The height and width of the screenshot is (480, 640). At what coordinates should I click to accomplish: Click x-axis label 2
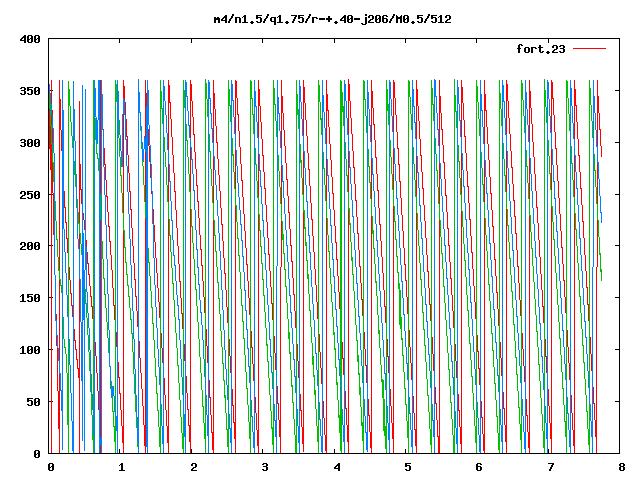pyautogui.click(x=193, y=467)
